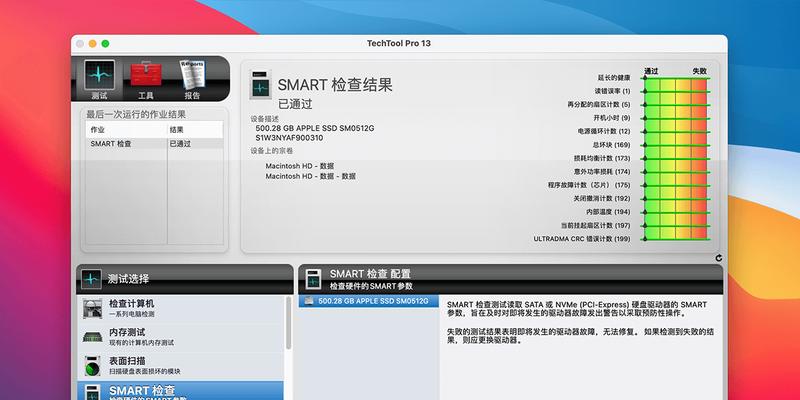This screenshot has width=800, height=400.
Task: Click the SMART 检查 配置 header icon
Action: click(x=313, y=279)
